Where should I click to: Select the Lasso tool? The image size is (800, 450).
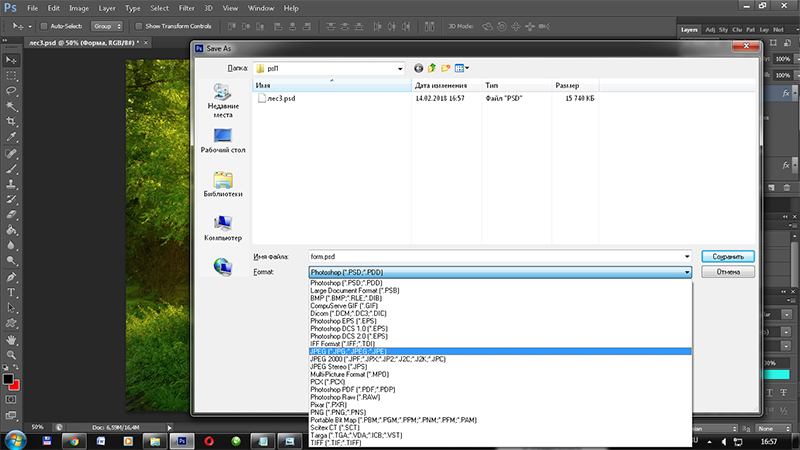(x=11, y=91)
